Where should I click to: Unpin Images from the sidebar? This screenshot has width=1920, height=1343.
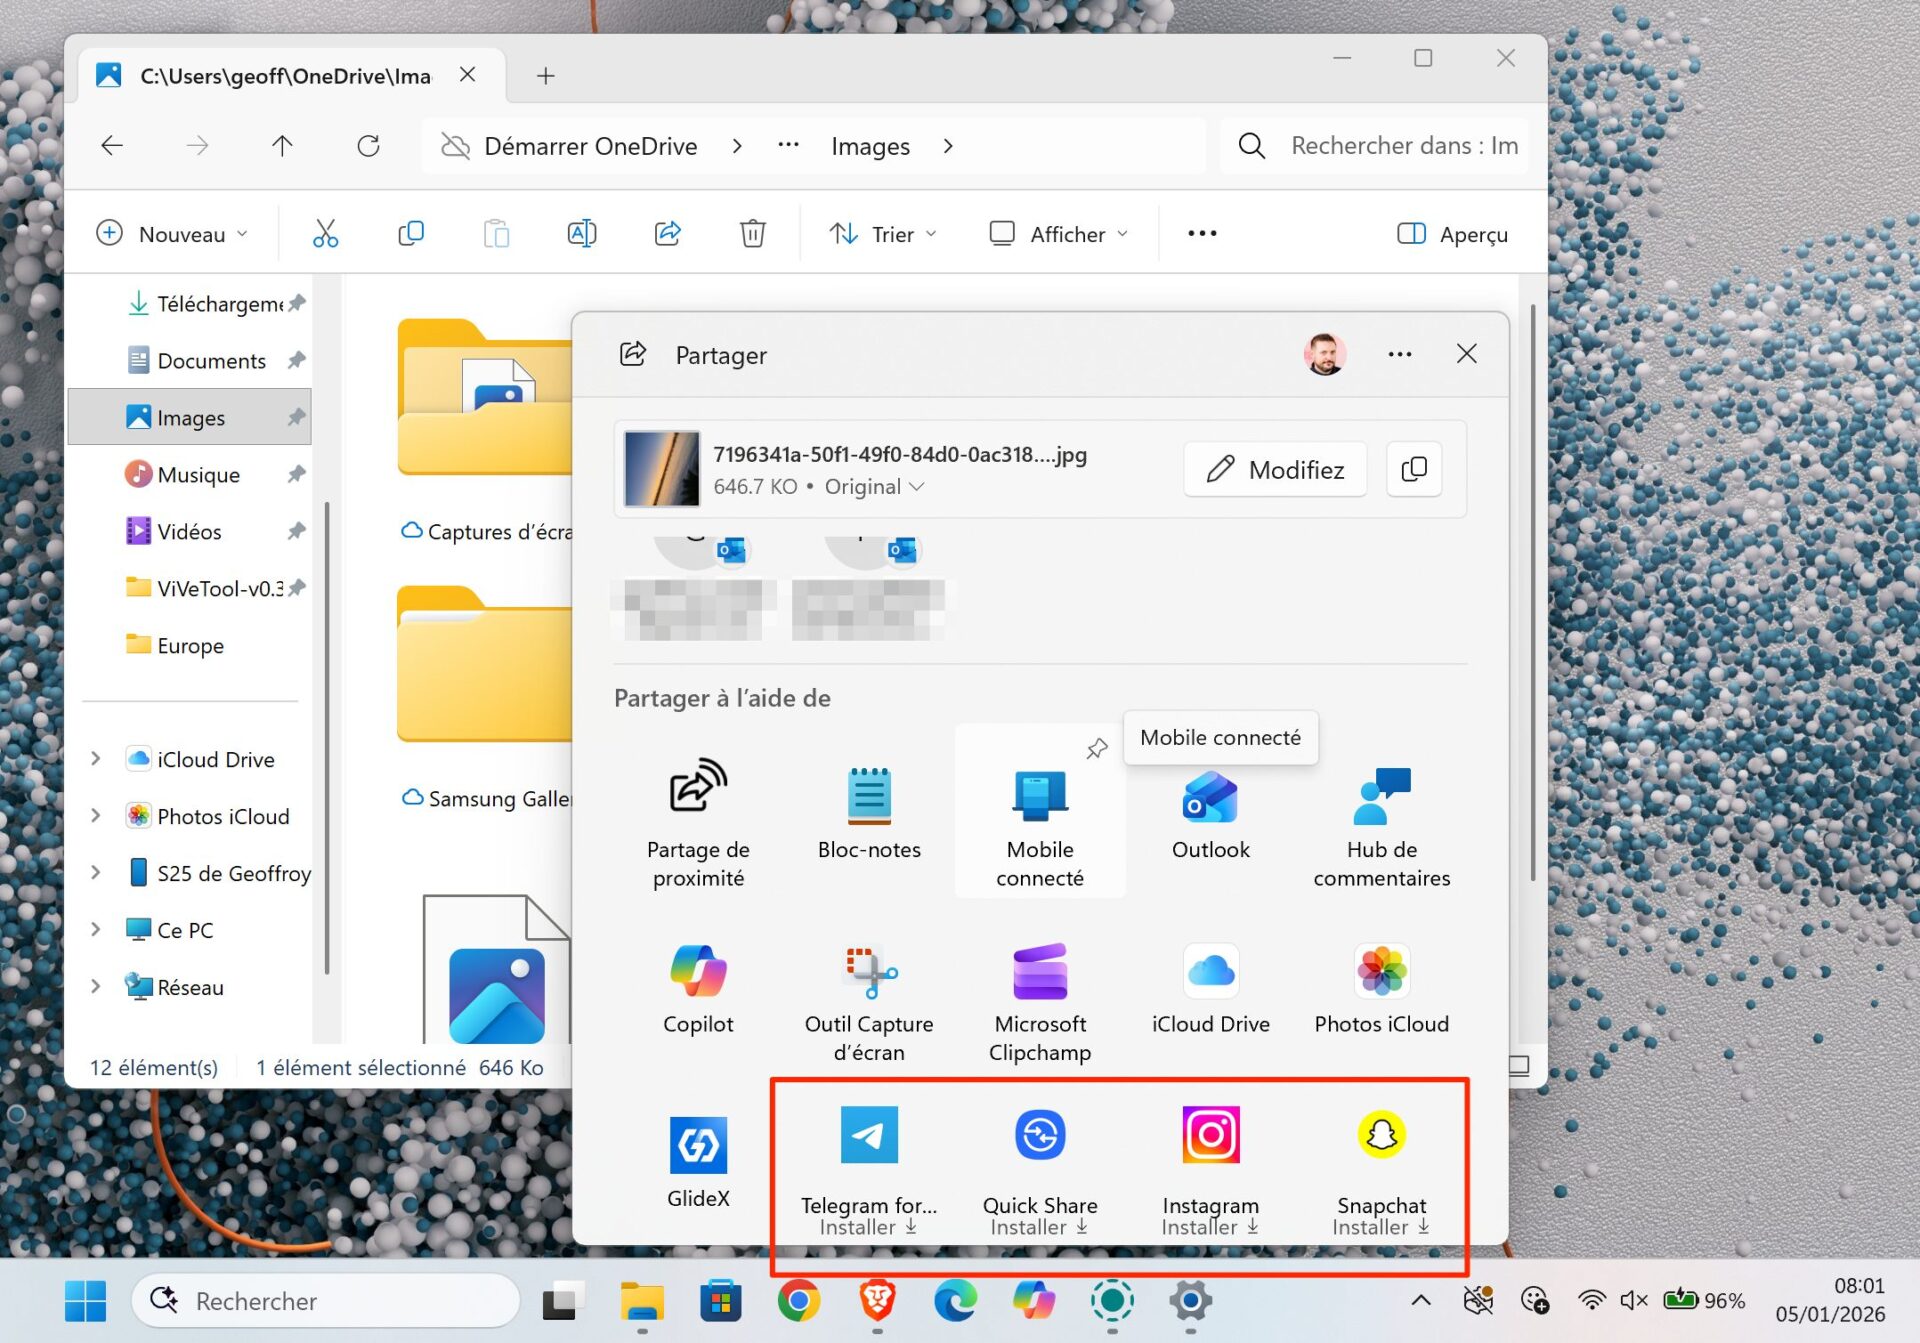coord(296,417)
